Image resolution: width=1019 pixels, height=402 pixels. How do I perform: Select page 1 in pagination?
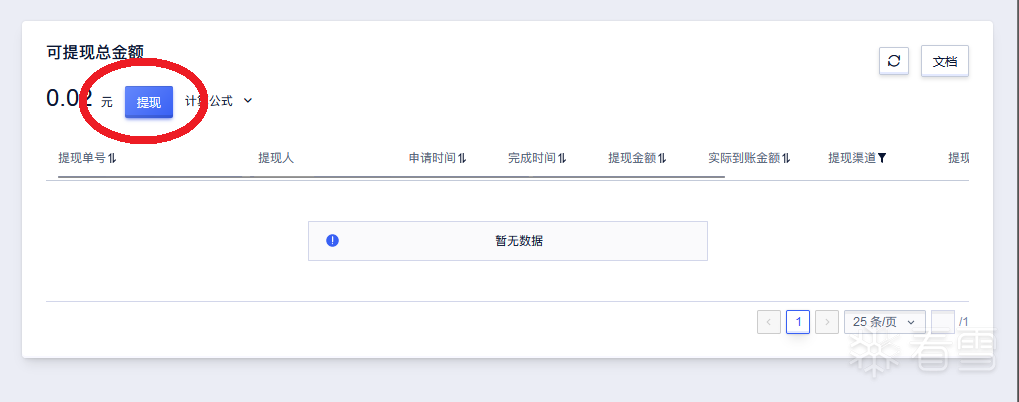(x=798, y=322)
